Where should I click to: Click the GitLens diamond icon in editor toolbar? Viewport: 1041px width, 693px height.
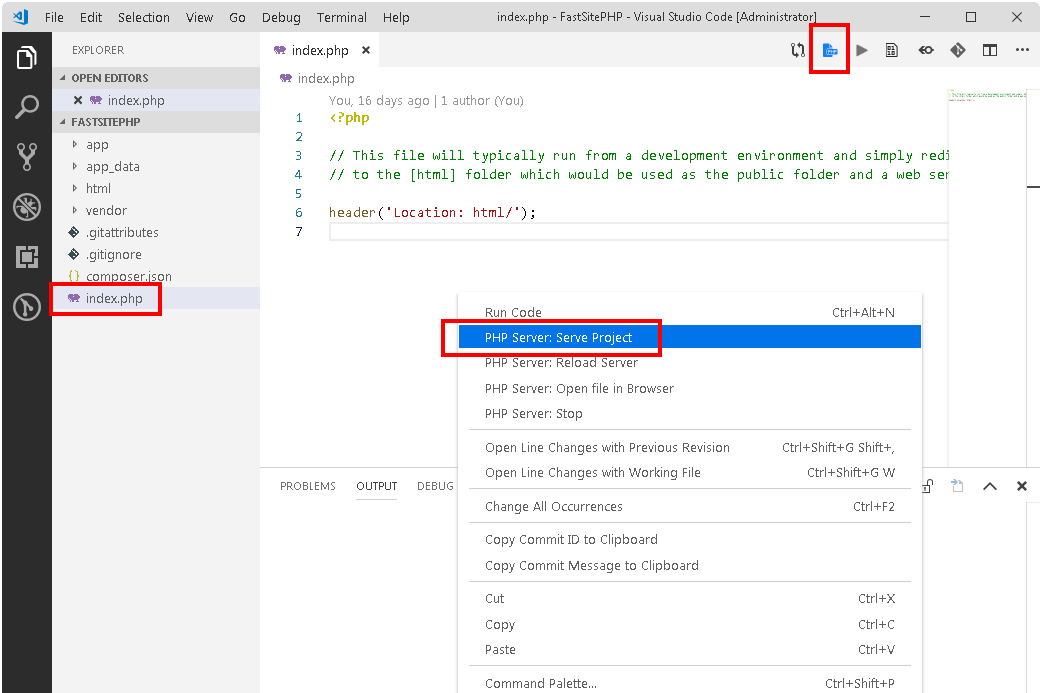click(x=957, y=50)
